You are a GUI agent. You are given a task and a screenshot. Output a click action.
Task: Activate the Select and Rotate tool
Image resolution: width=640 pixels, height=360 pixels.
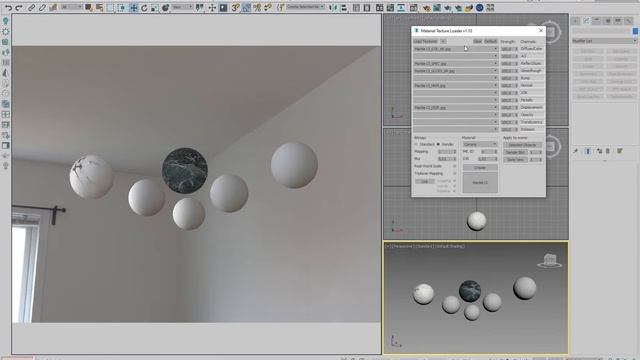[x=144, y=7]
